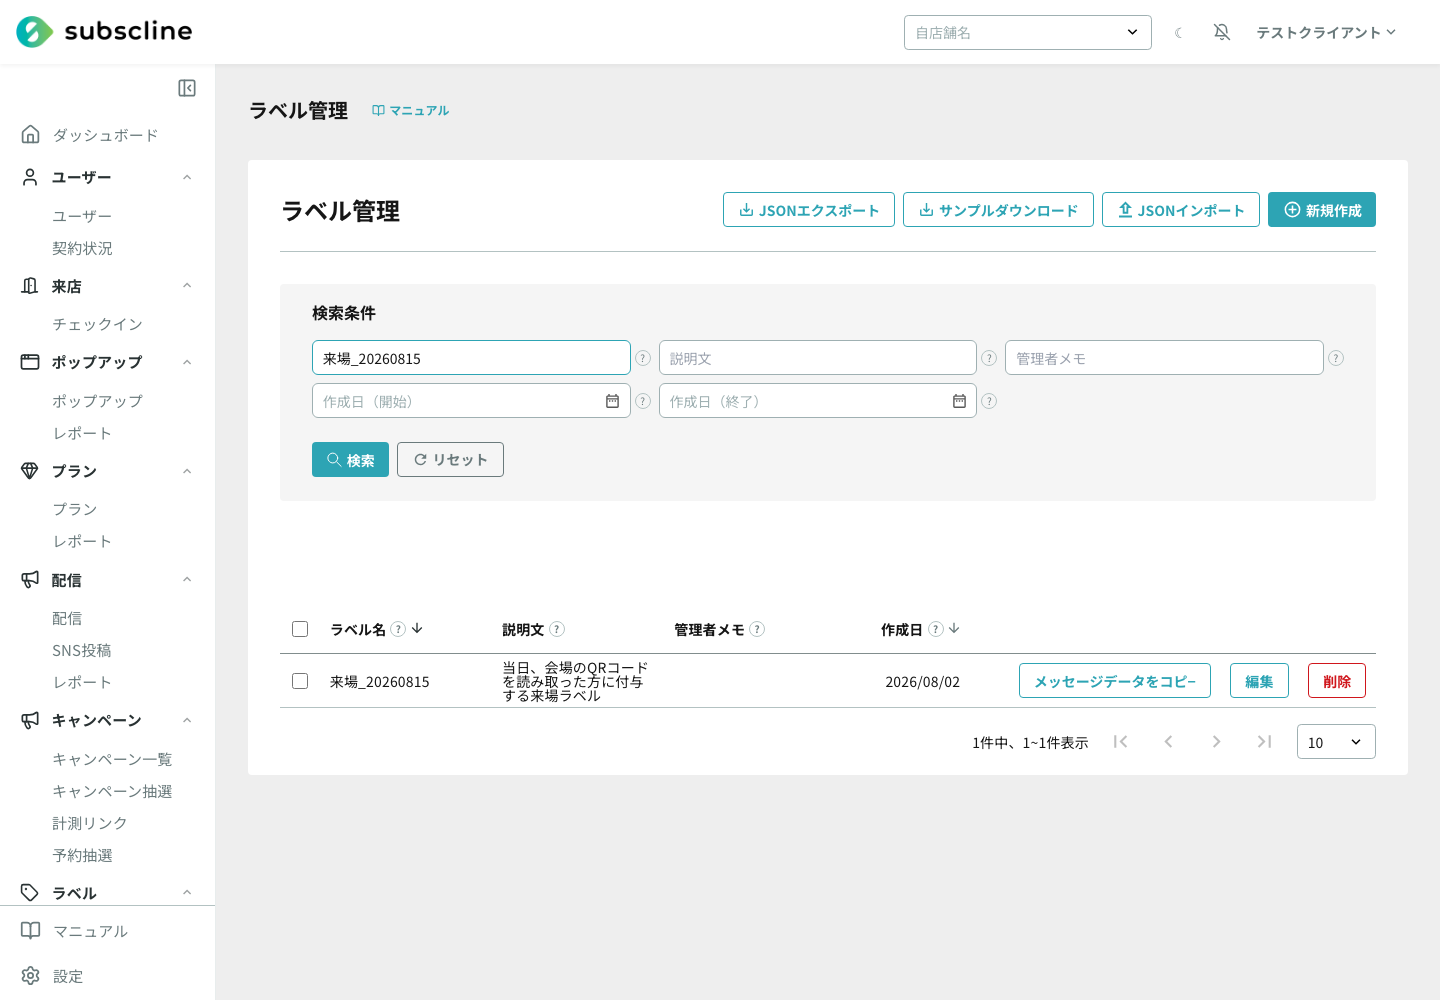Open the rows-per-page dropdown showing 10
The height and width of the screenshot is (1000, 1440).
coord(1336,742)
